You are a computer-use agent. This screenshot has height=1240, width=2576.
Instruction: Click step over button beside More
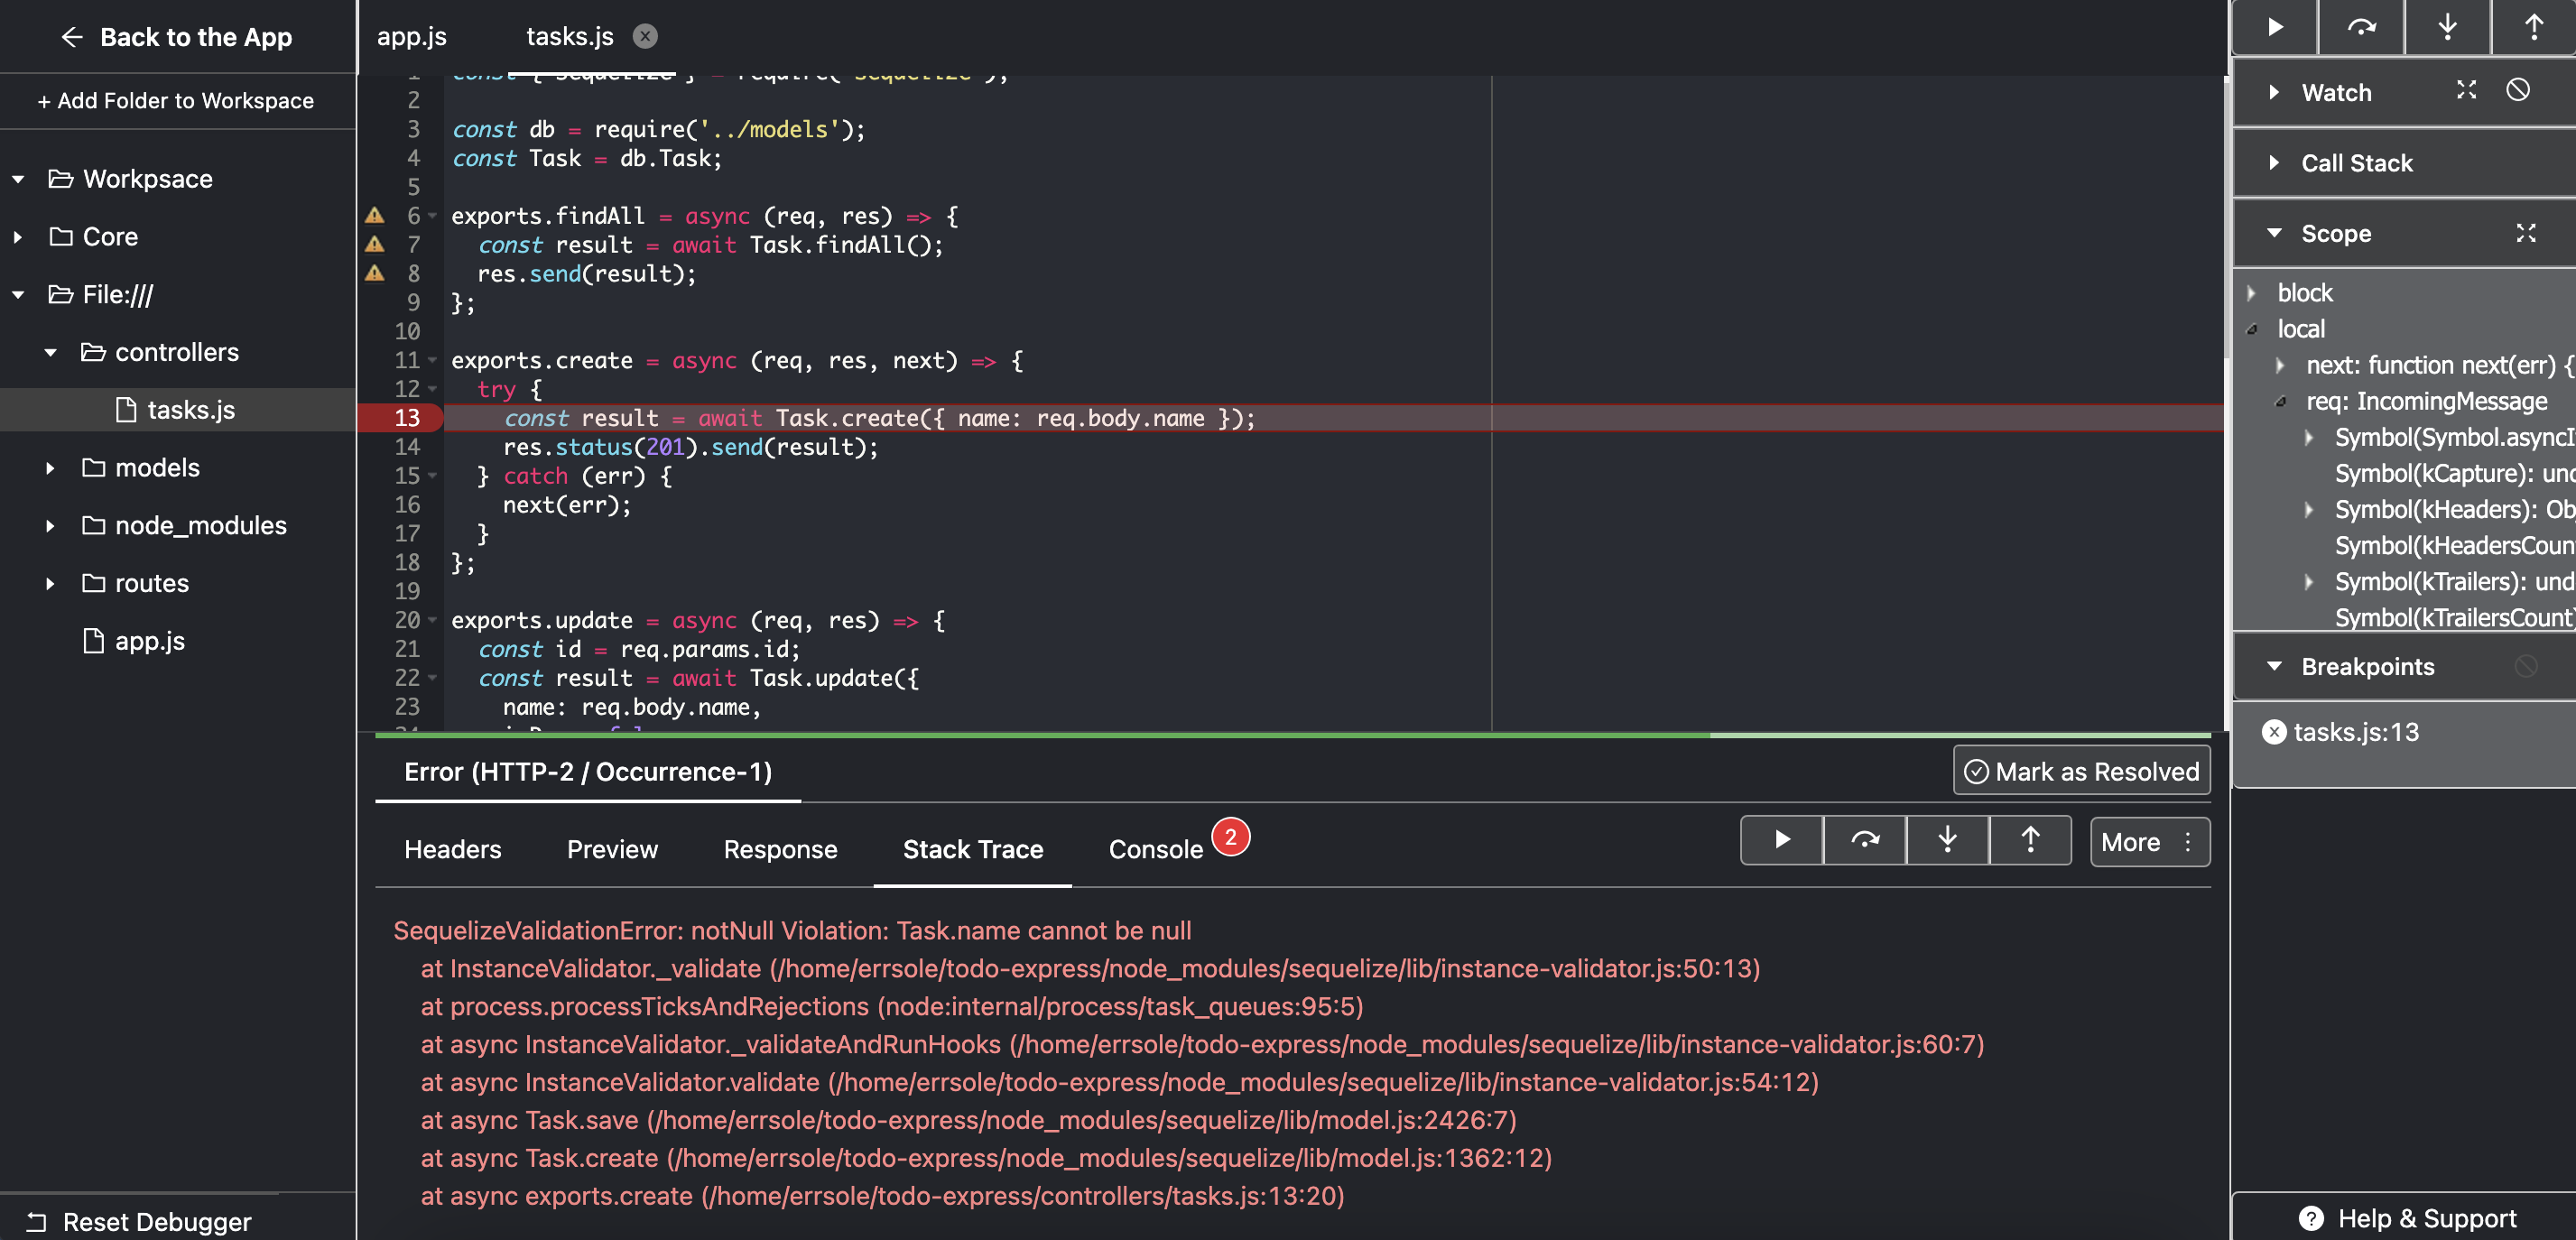tap(1865, 840)
